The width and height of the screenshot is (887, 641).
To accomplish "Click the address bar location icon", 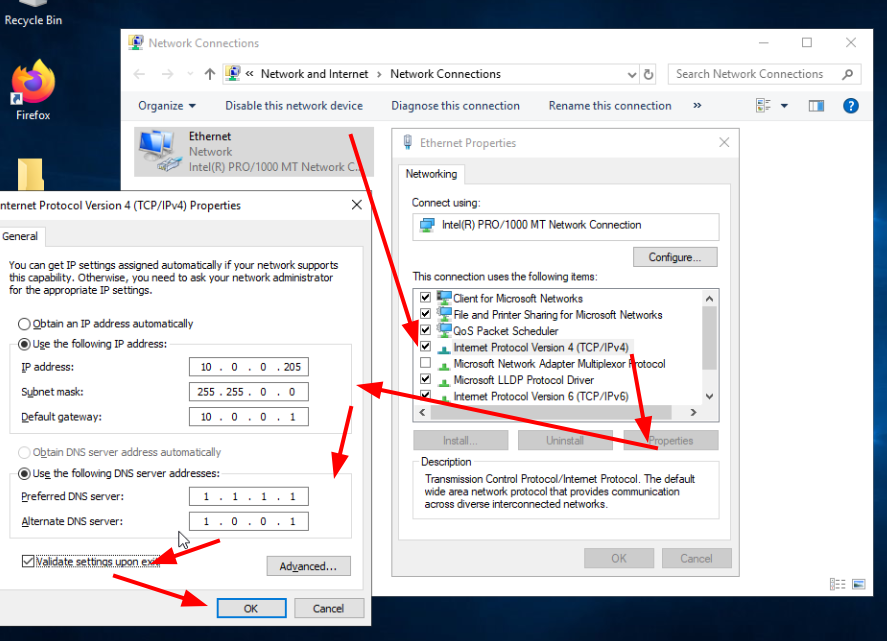I will tap(232, 74).
